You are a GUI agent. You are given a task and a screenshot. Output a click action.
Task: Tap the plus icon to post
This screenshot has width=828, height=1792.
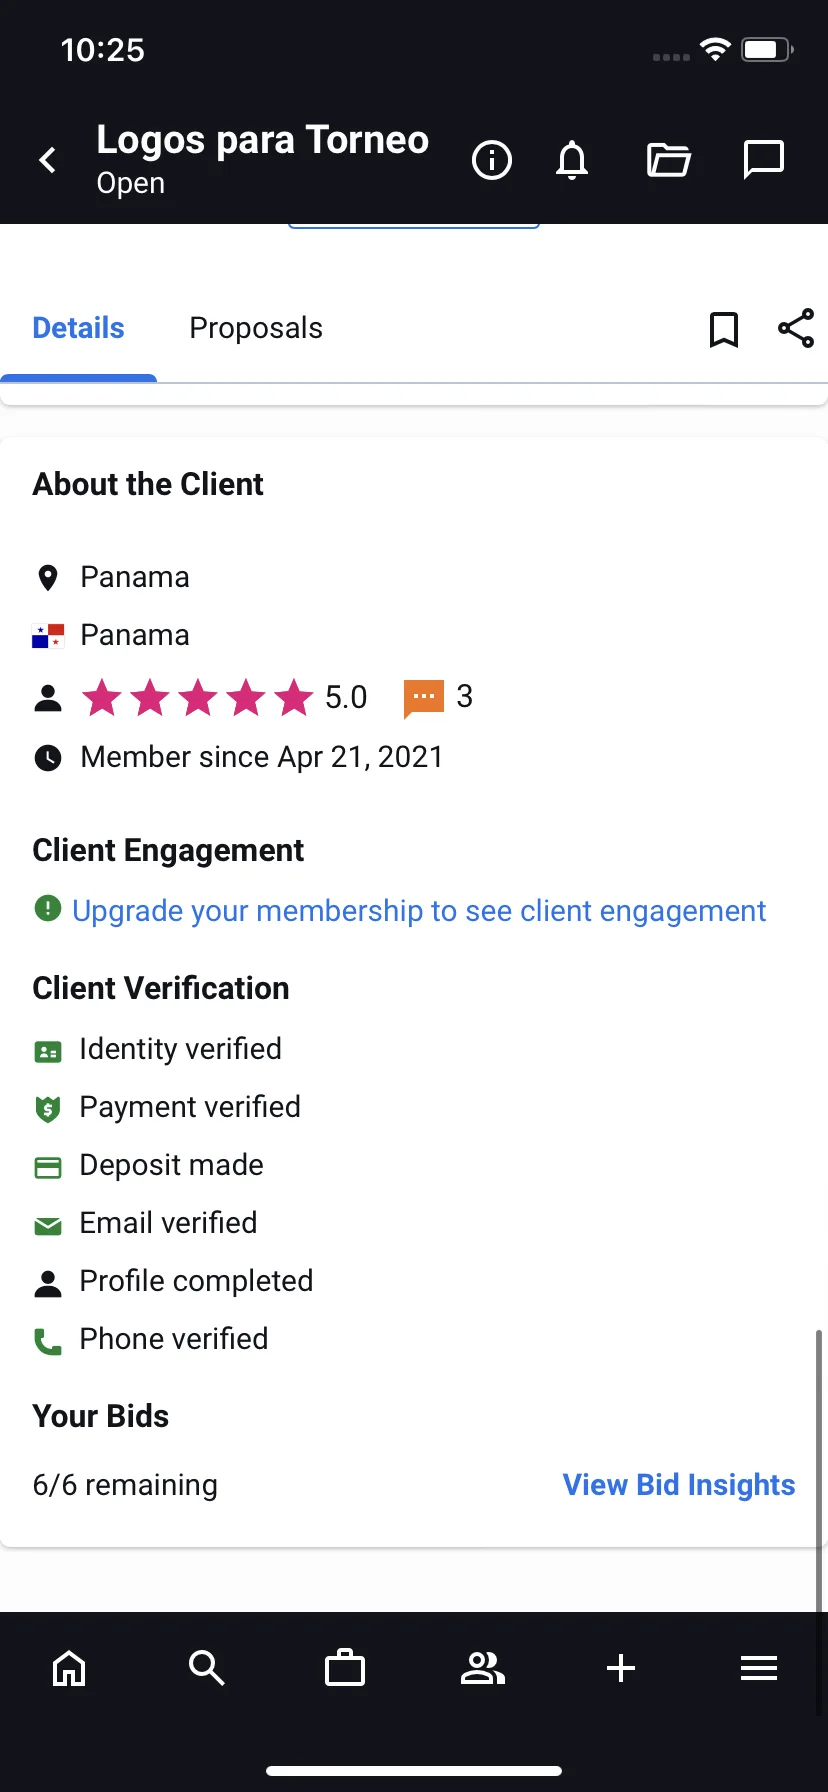(621, 1668)
